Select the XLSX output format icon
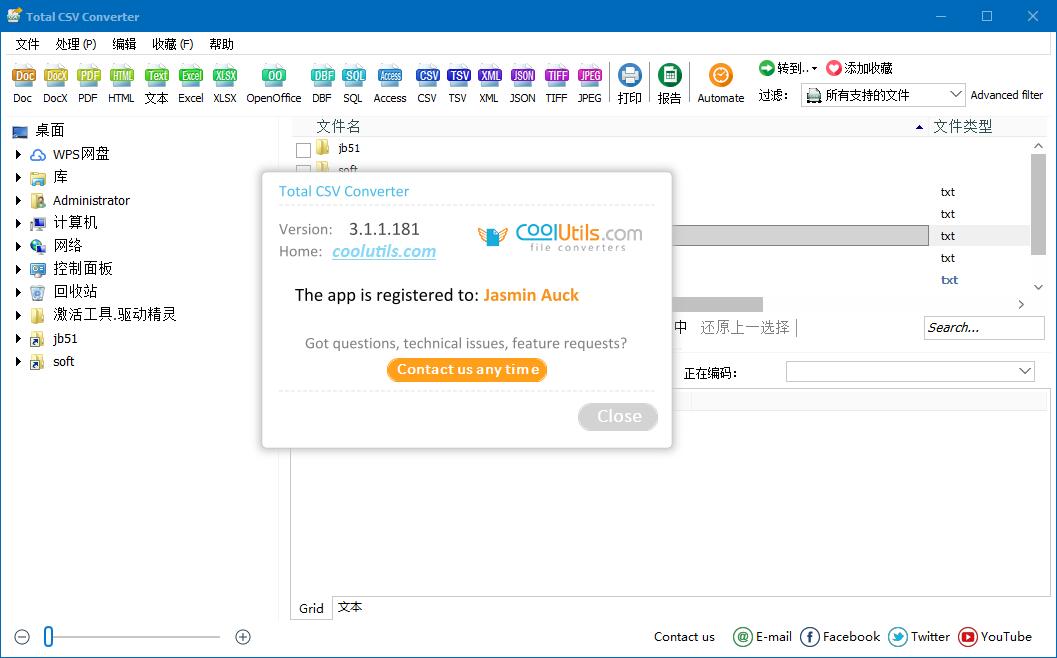 point(224,75)
